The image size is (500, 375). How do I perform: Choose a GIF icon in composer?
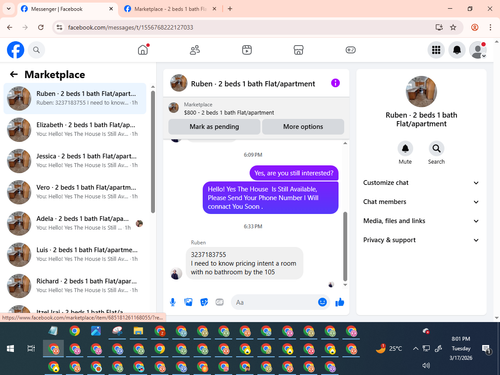[x=219, y=302]
